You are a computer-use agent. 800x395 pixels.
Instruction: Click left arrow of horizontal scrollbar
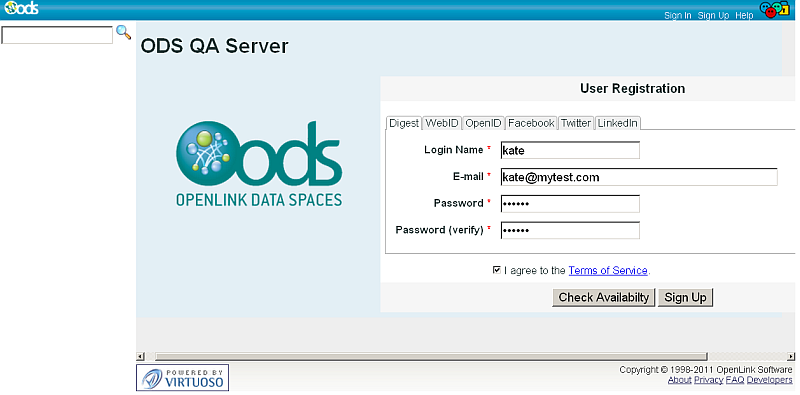(x=140, y=356)
